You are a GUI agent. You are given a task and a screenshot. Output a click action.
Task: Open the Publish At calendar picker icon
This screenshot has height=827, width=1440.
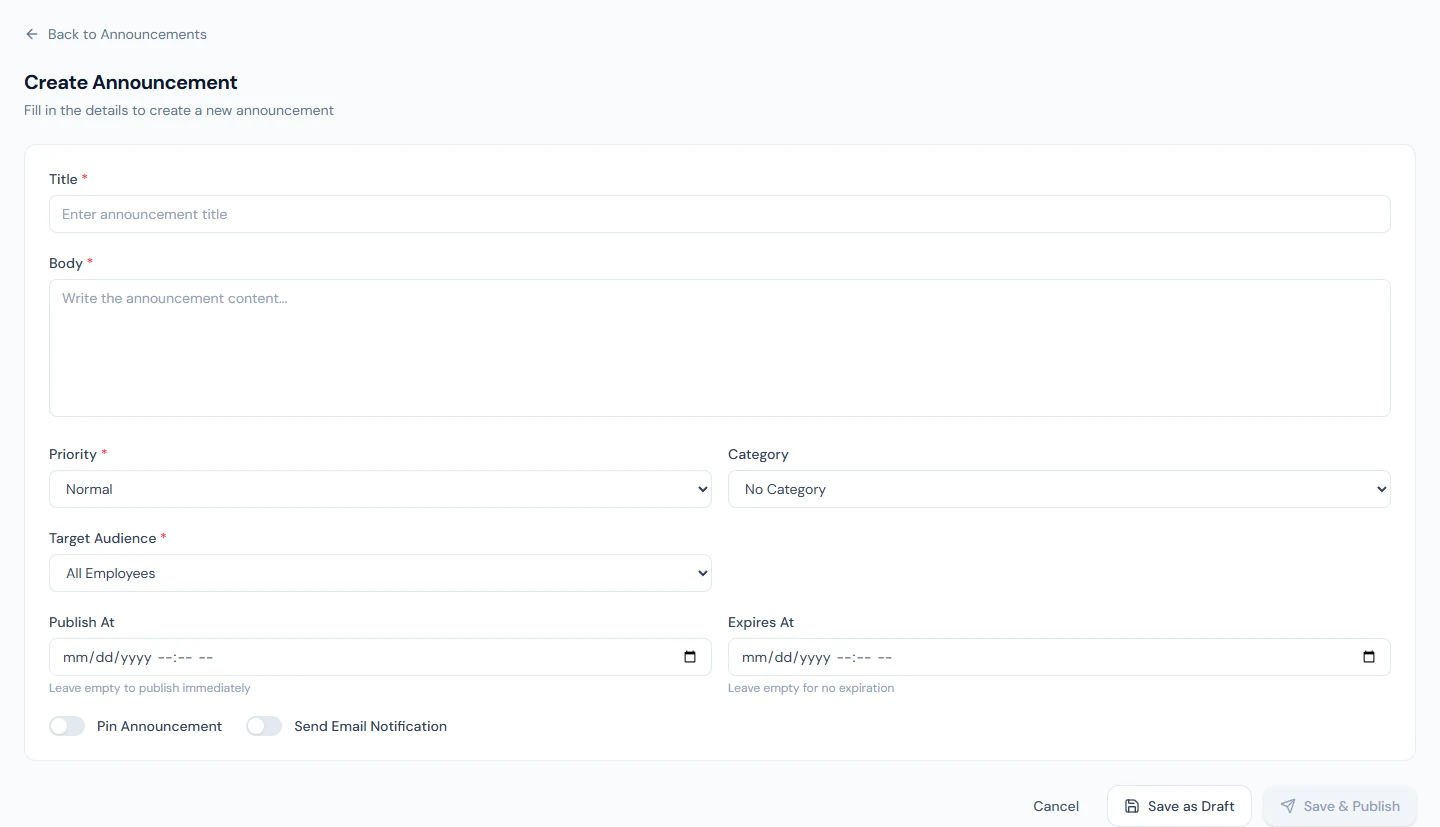point(690,657)
